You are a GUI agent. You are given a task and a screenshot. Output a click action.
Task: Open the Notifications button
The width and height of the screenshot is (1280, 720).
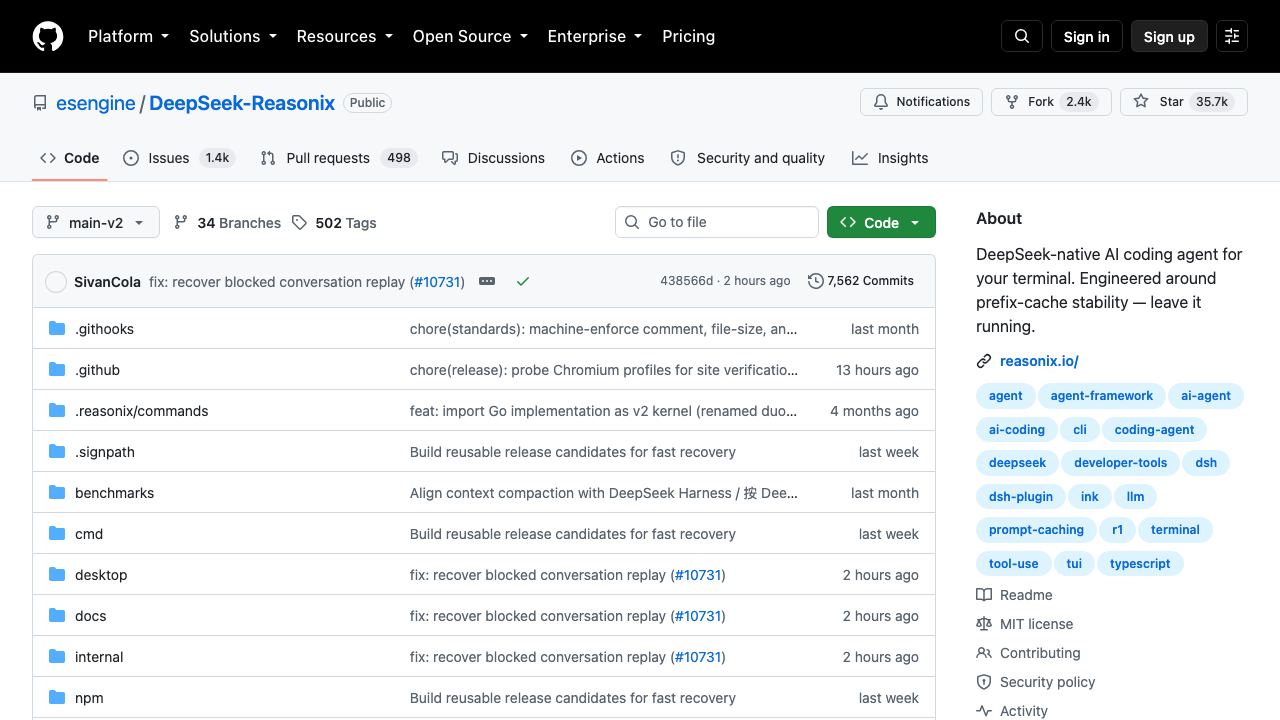coord(921,102)
